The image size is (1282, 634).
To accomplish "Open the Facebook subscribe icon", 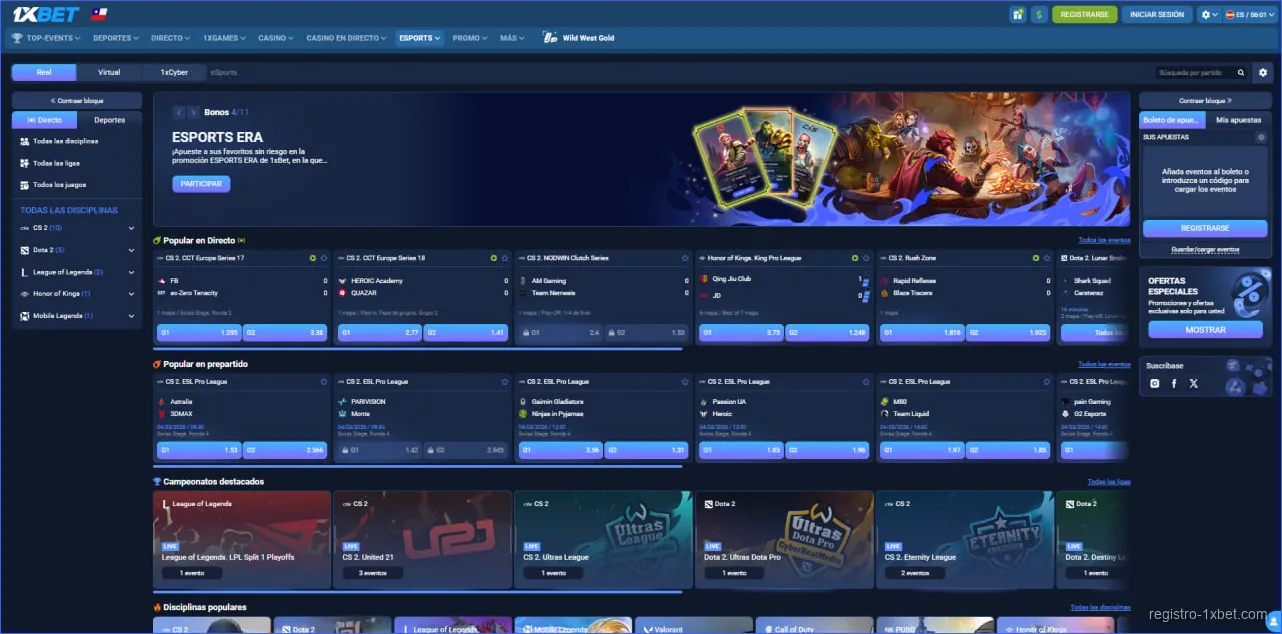I will pyautogui.click(x=1174, y=383).
